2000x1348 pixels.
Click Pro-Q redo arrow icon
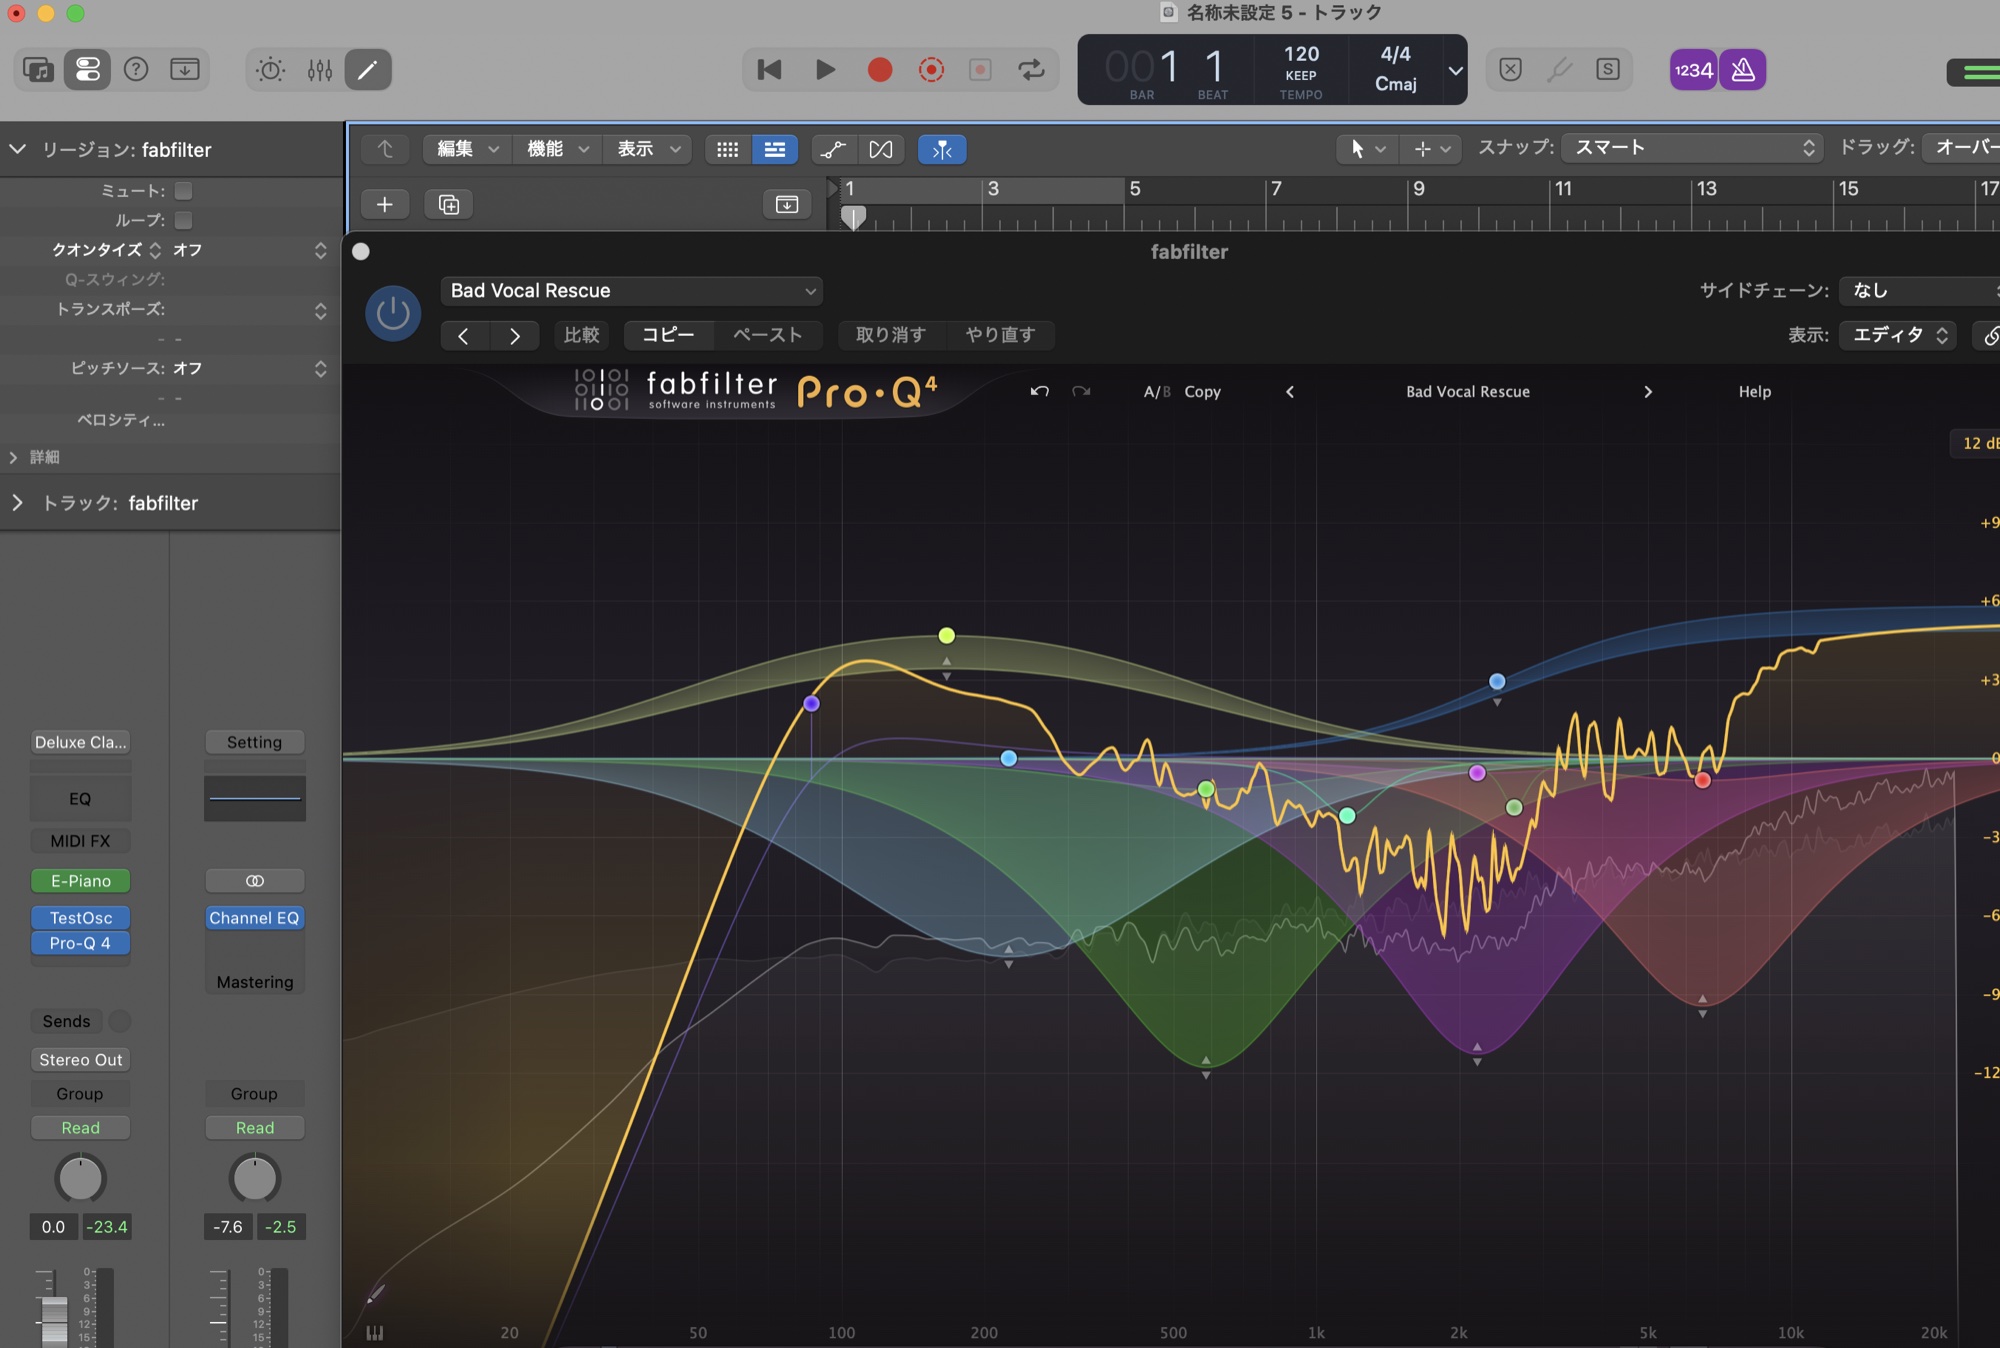click(1081, 391)
